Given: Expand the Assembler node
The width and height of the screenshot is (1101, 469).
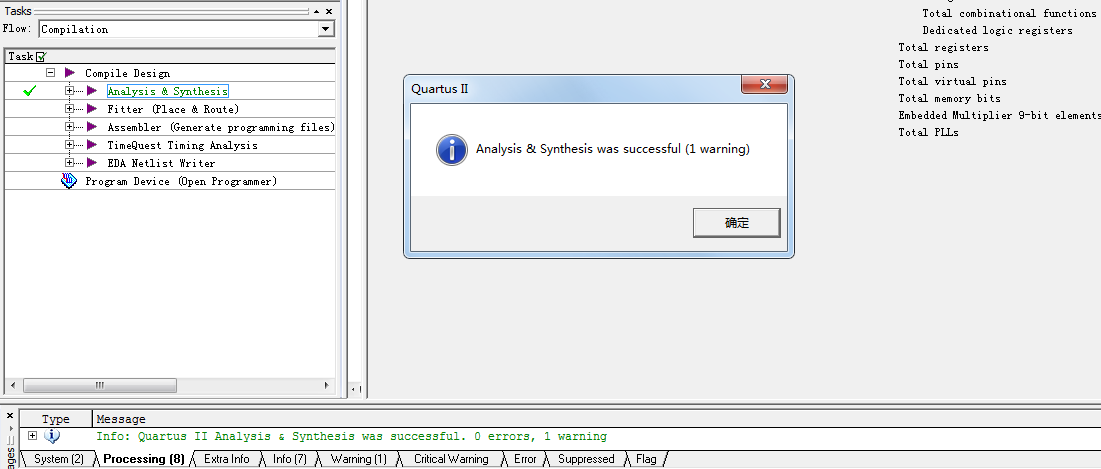Looking at the screenshot, I should tap(69, 127).
